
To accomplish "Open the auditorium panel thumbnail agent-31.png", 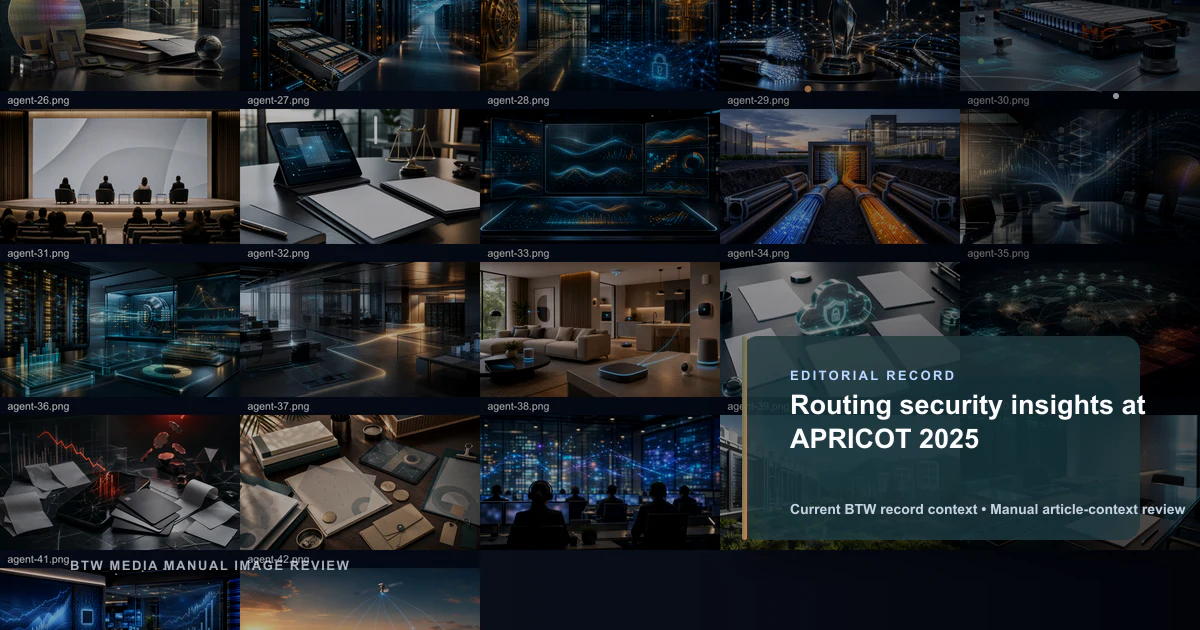I will click(120, 177).
